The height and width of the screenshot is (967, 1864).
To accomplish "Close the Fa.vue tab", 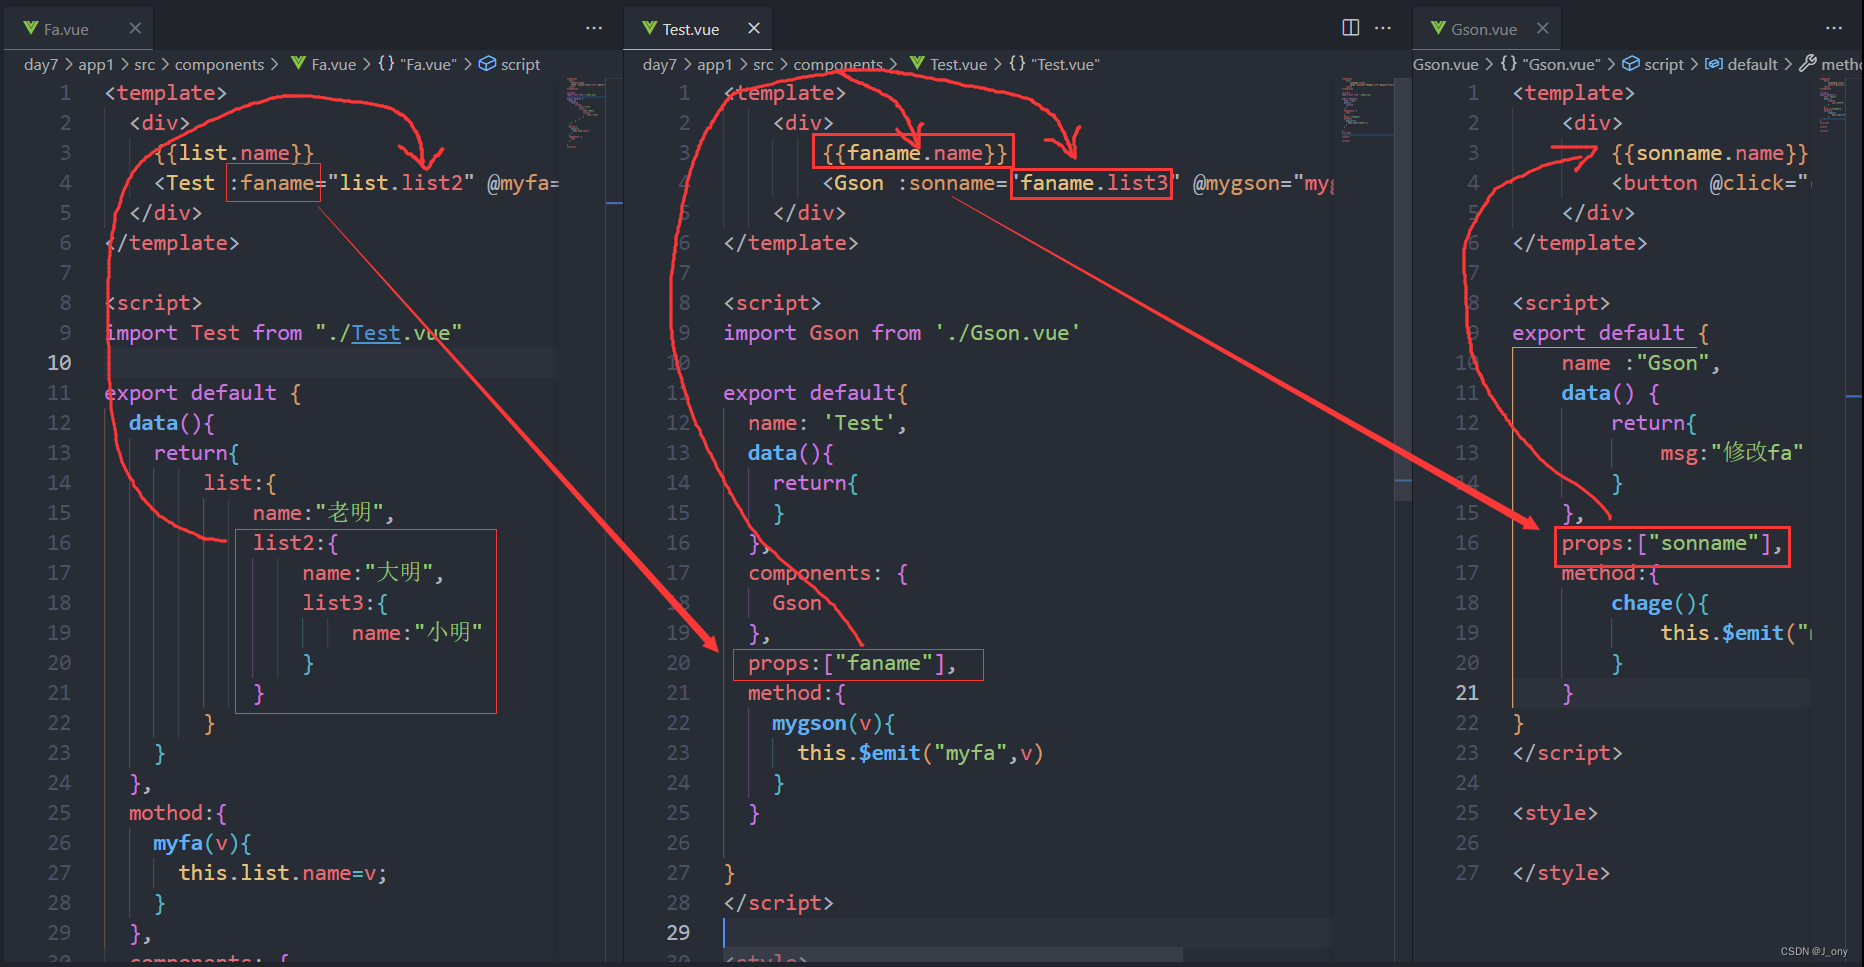I will pos(135,28).
